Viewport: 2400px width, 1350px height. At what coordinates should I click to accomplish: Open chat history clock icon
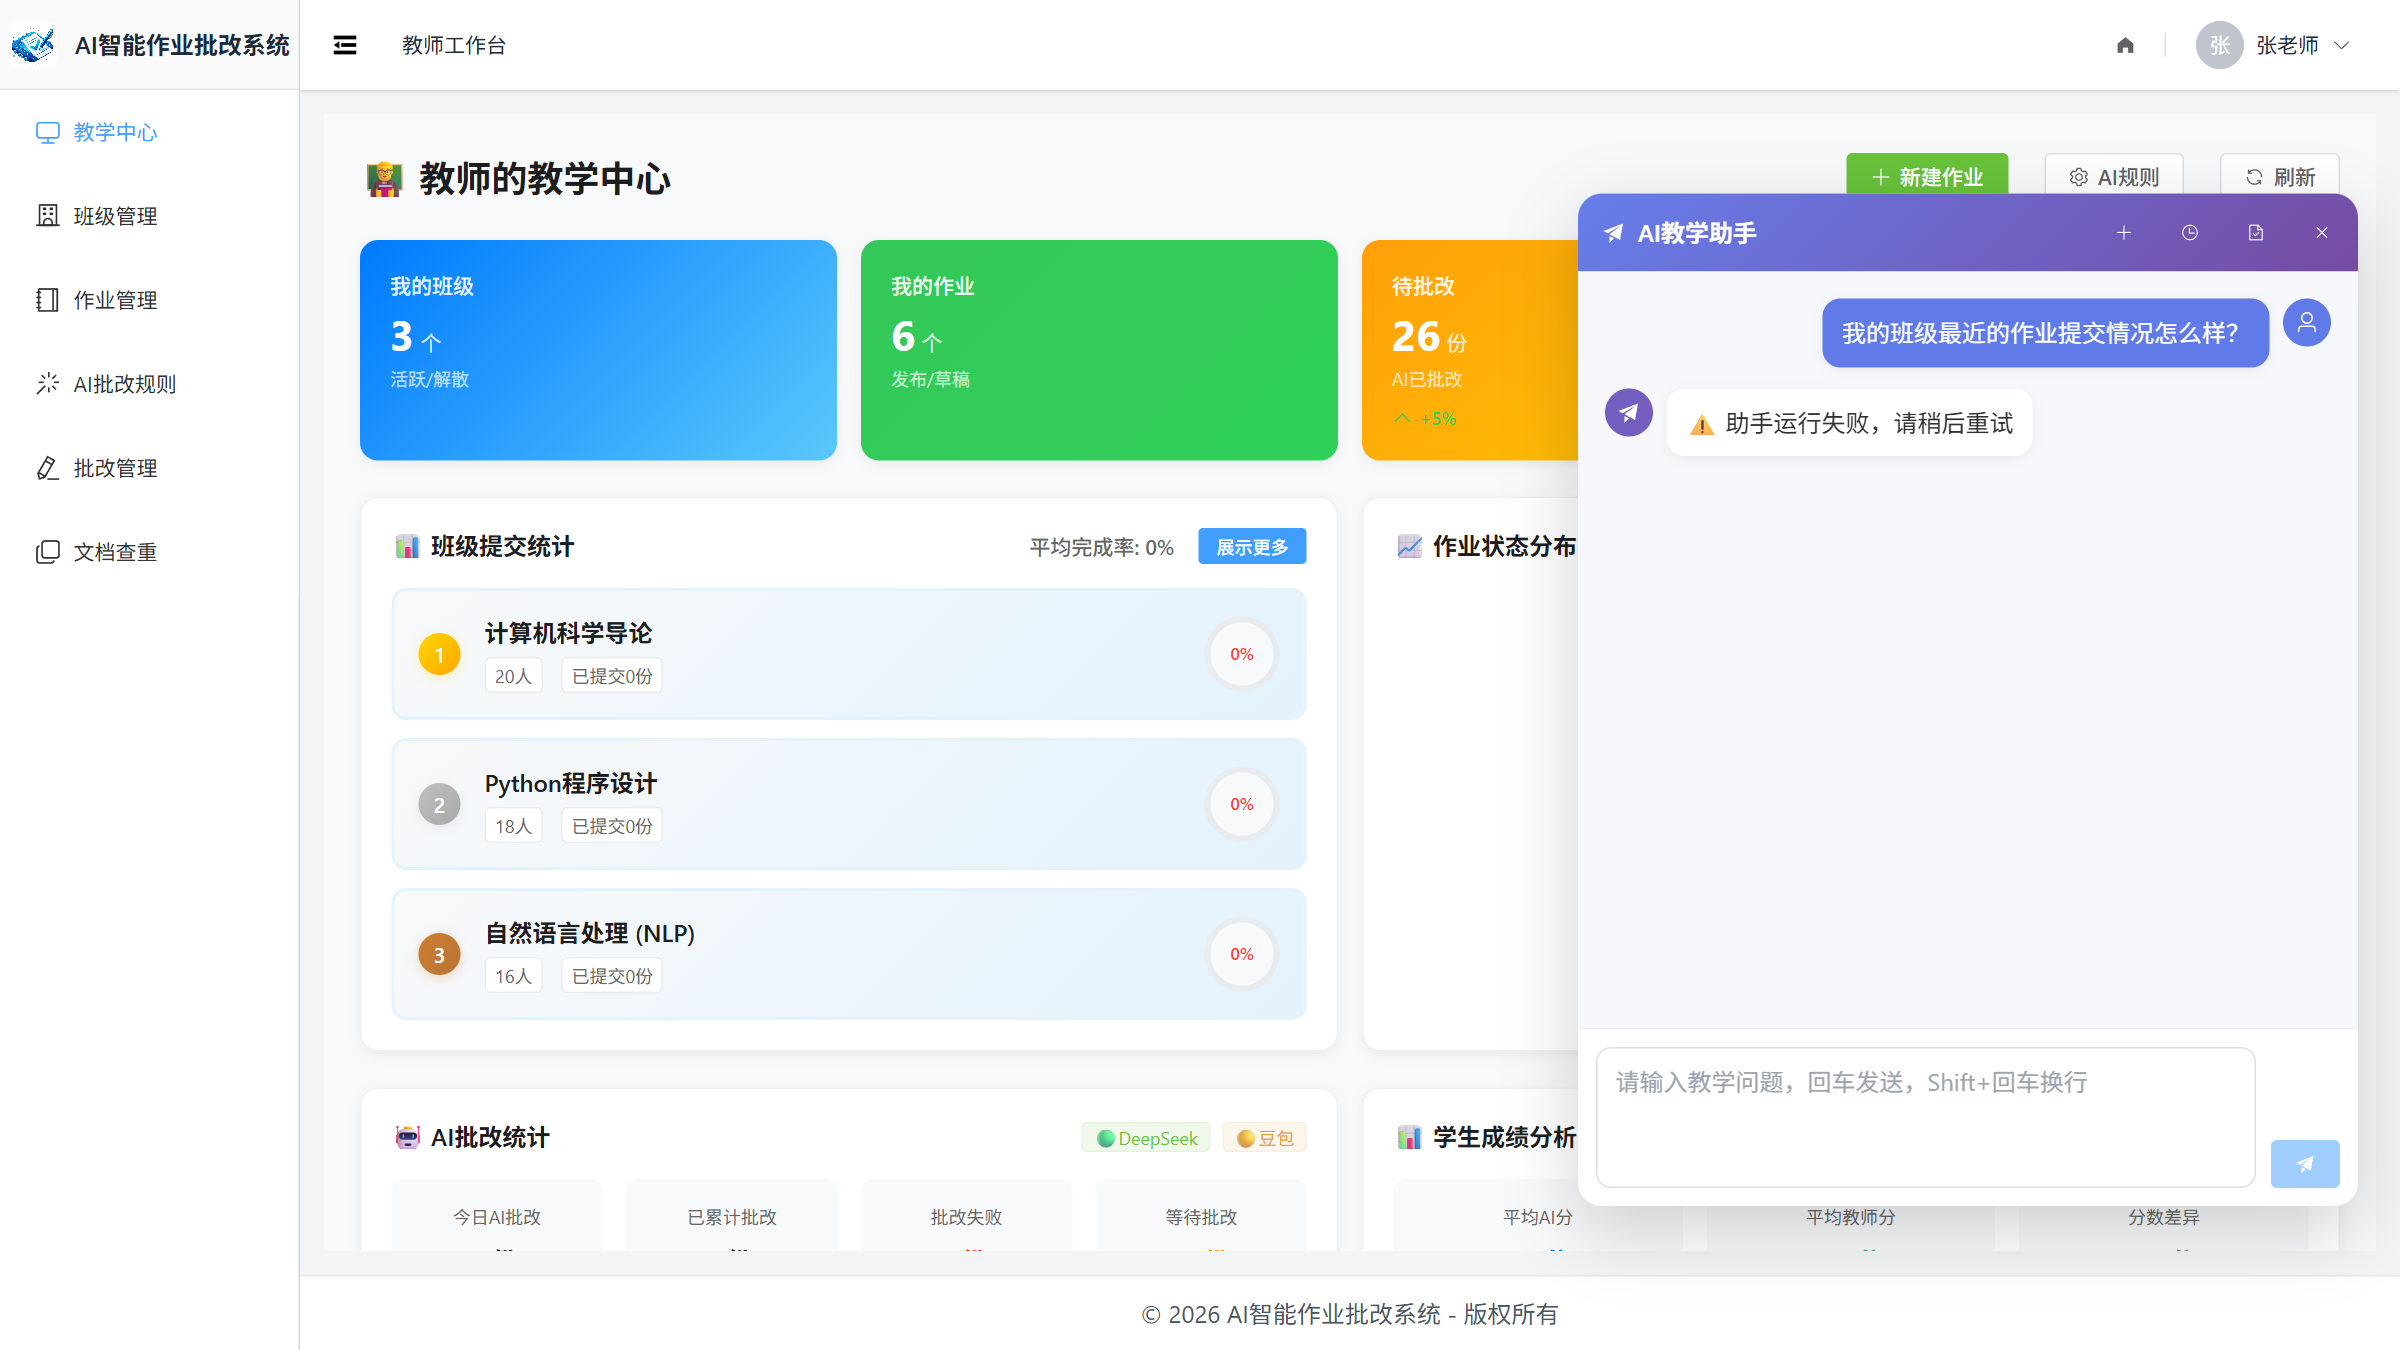click(2190, 233)
